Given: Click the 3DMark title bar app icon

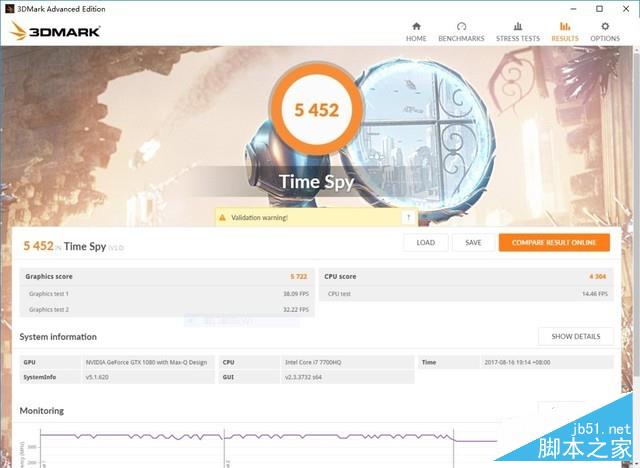Looking at the screenshot, I should pyautogui.click(x=9, y=9).
